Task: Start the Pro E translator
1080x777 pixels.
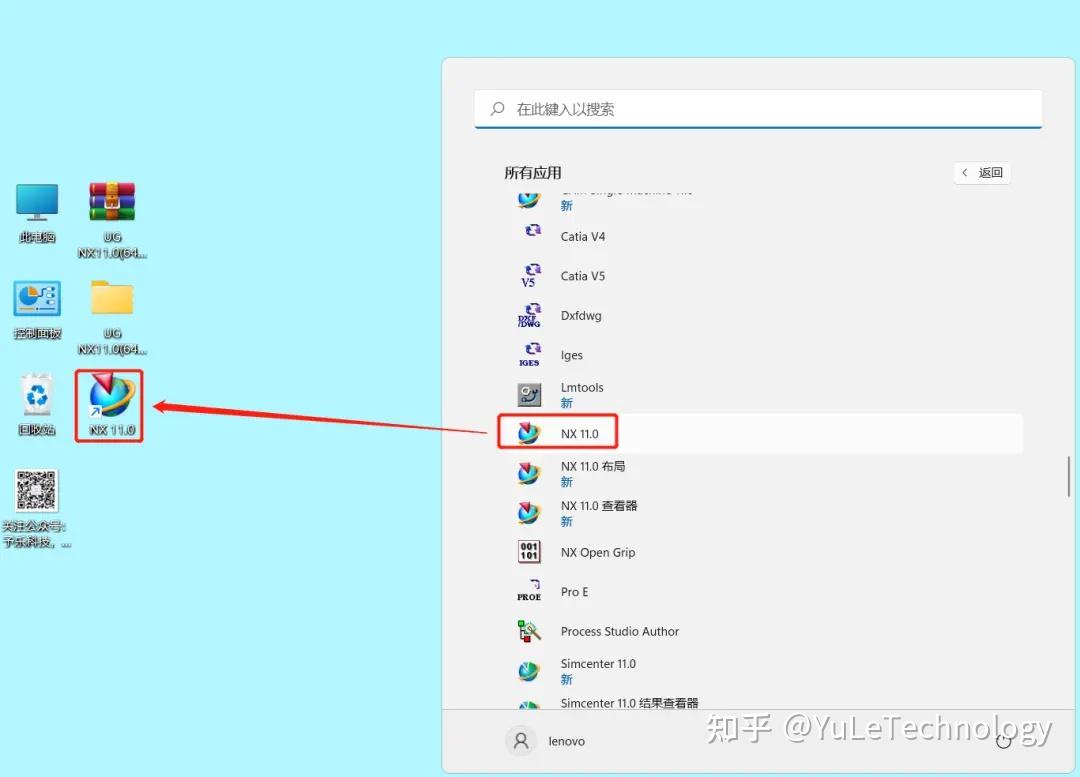Action: pyautogui.click(x=574, y=591)
